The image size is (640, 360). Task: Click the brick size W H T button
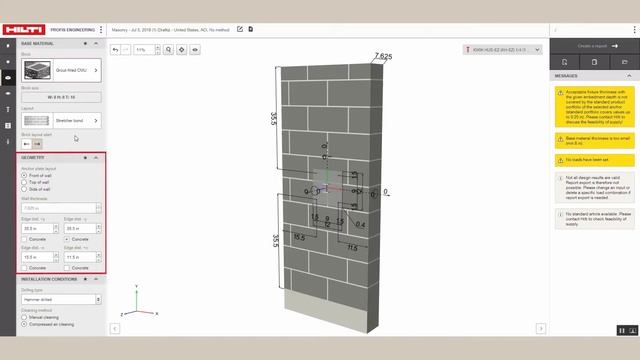(x=61, y=97)
